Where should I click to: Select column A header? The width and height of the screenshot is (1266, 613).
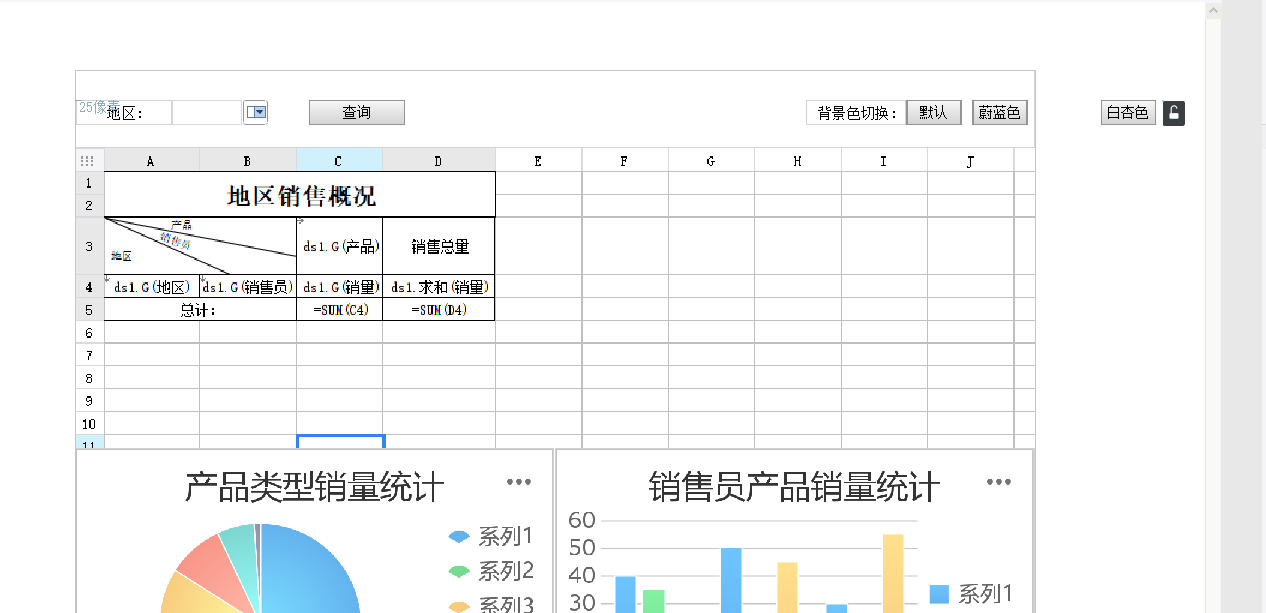(x=152, y=160)
